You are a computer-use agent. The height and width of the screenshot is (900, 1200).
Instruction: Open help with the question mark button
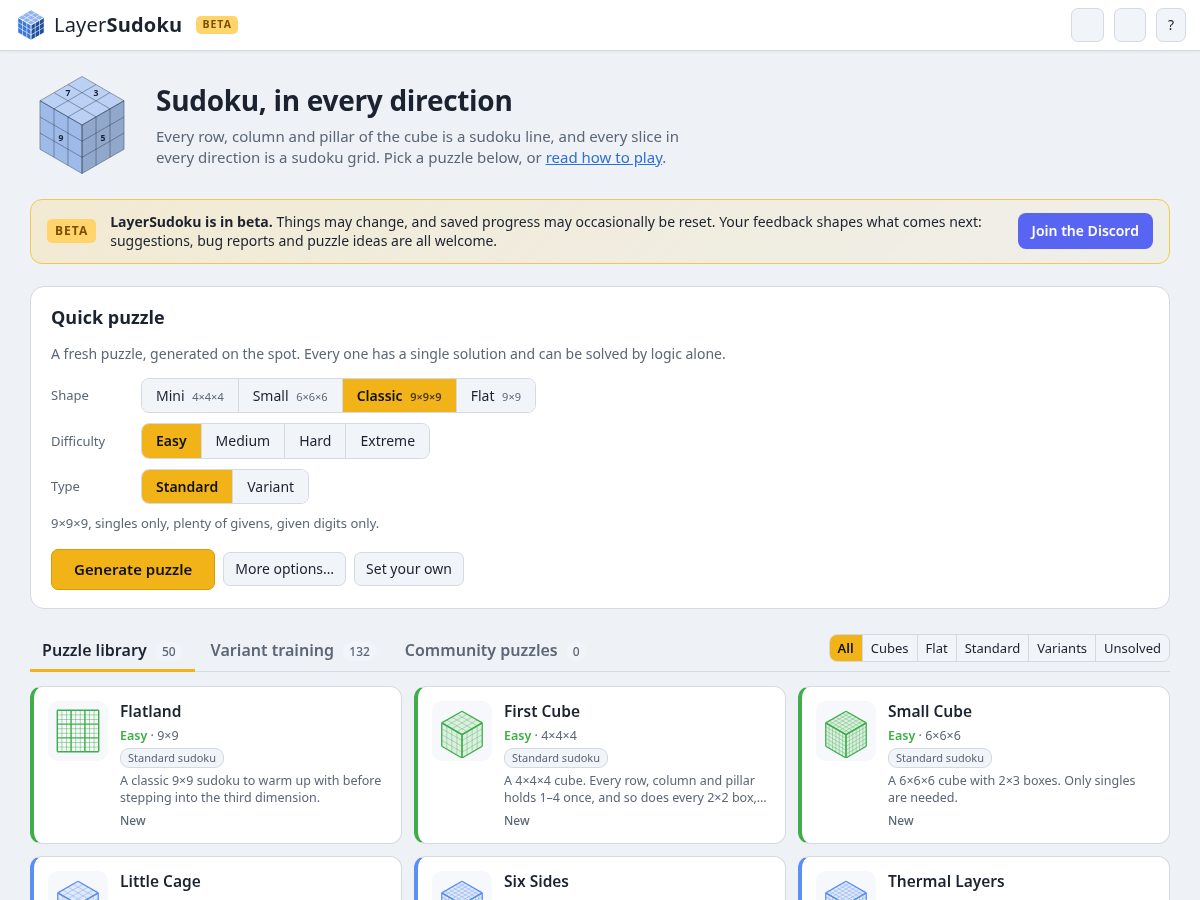point(1171,25)
